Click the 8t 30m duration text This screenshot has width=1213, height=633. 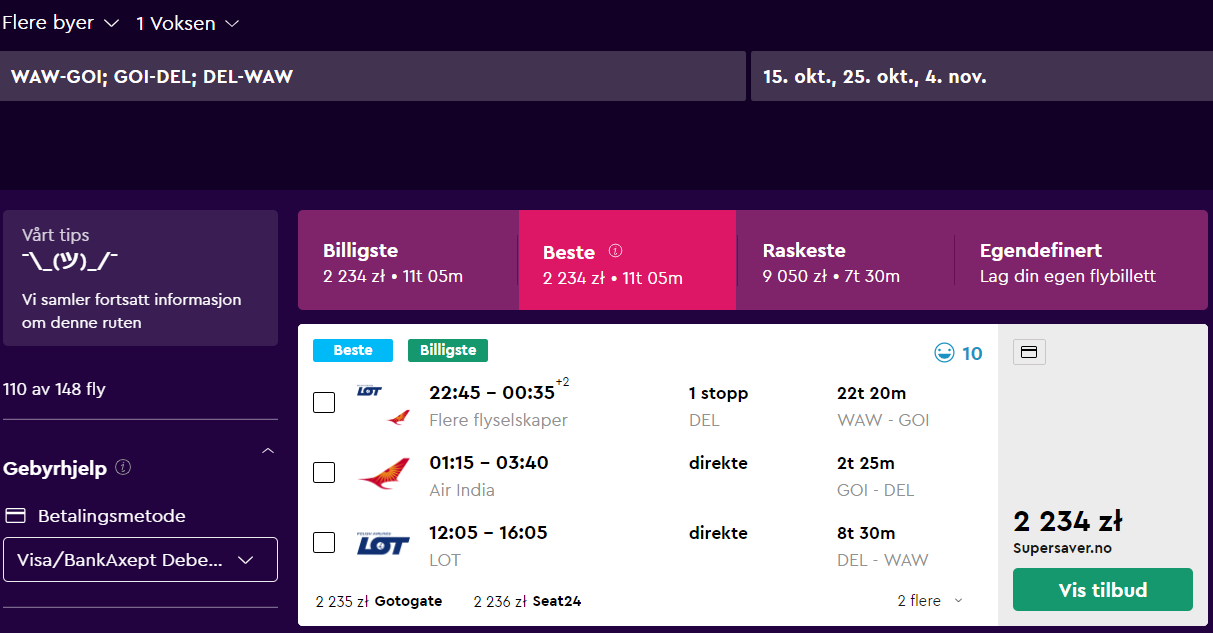coord(866,533)
